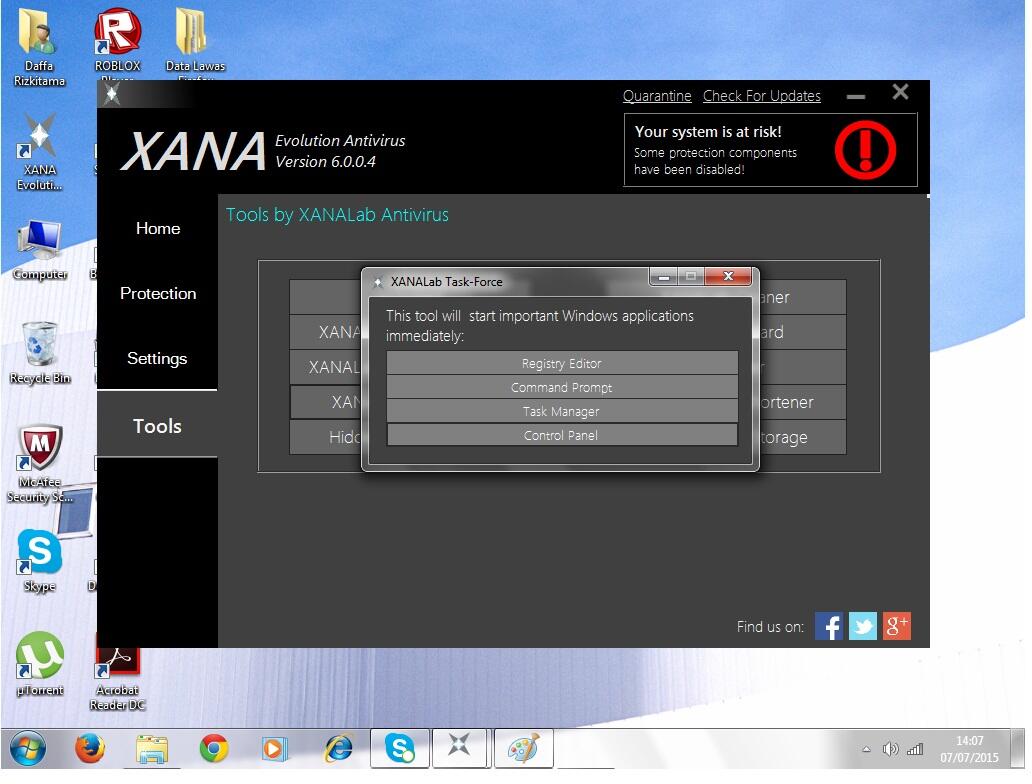Switch to the Home section
Image resolution: width=1032 pixels, height=784 pixels.
click(x=158, y=228)
